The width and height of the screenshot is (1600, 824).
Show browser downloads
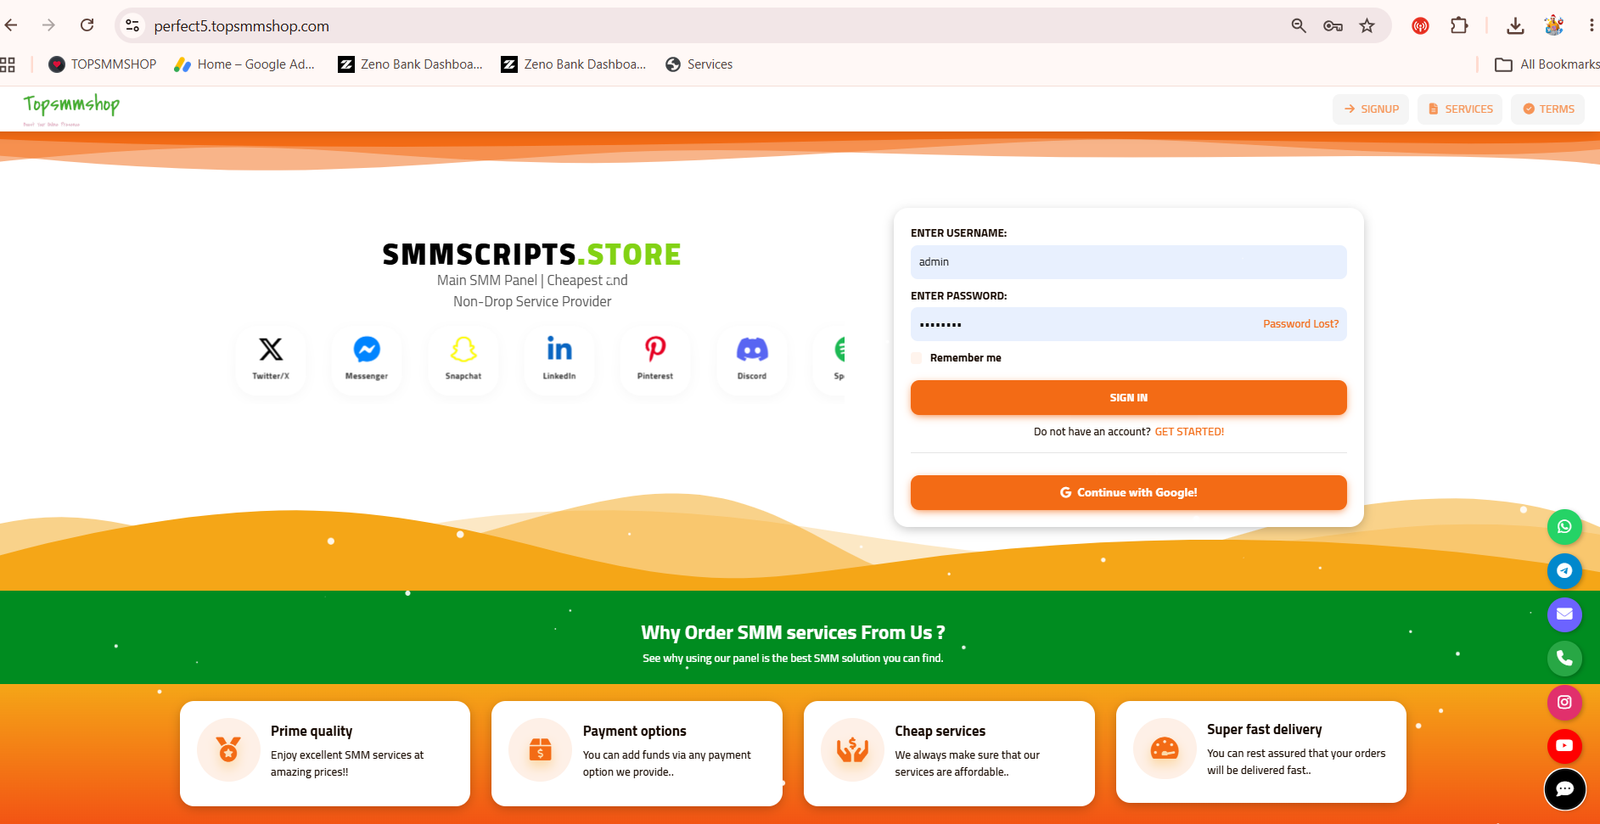[x=1515, y=26]
